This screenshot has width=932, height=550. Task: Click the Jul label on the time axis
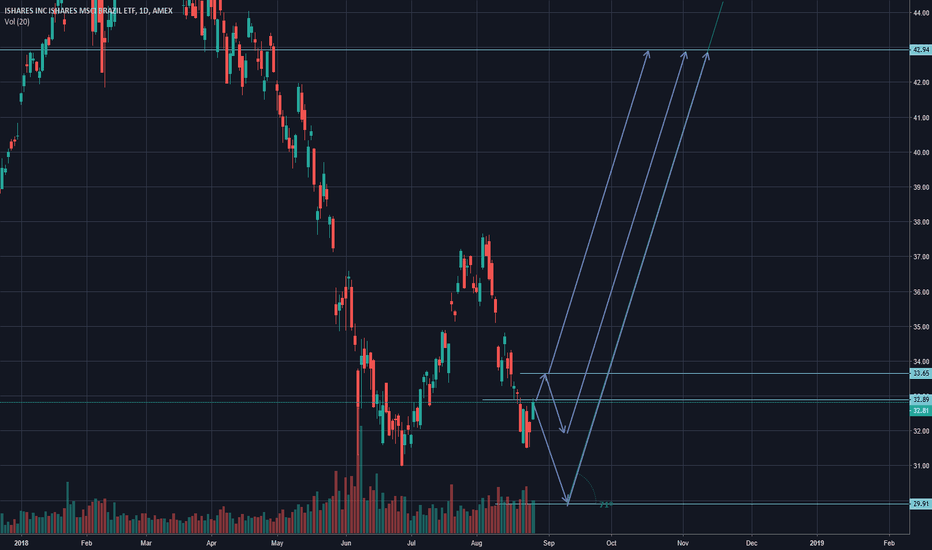[411, 543]
